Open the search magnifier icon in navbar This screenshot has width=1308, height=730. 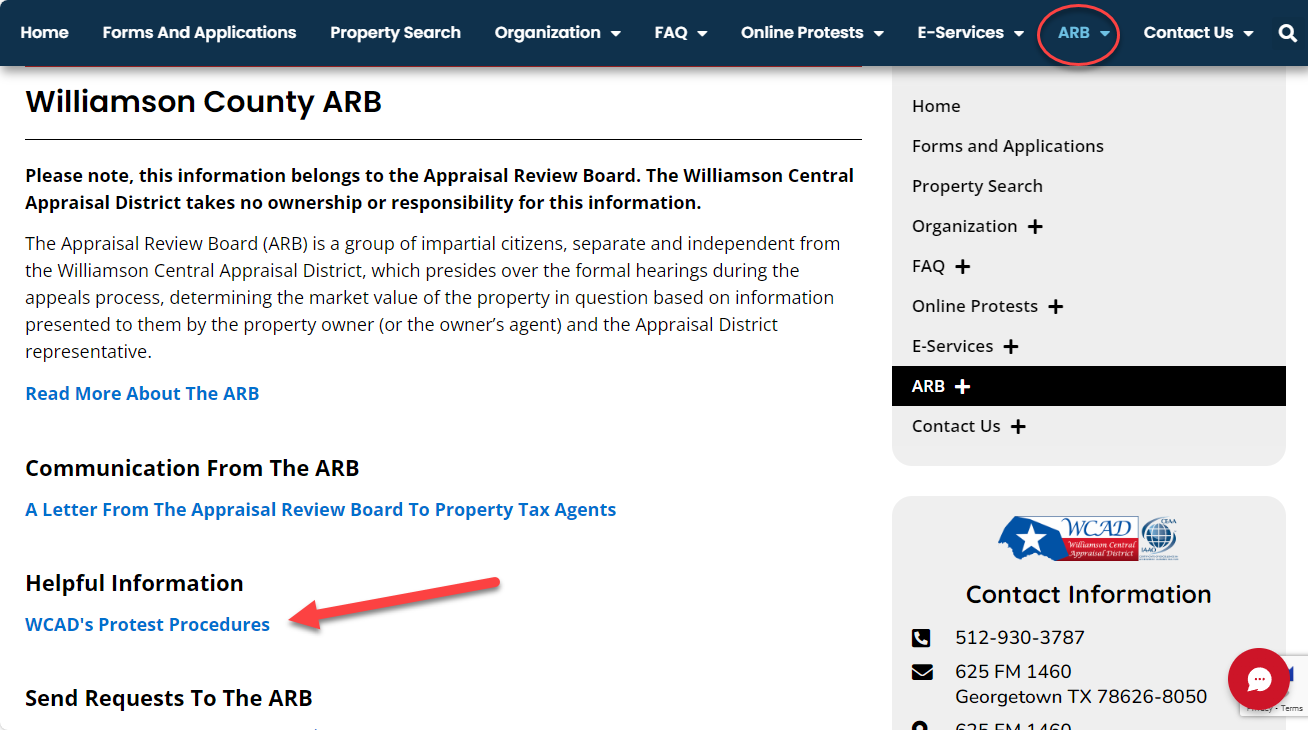point(1287,33)
